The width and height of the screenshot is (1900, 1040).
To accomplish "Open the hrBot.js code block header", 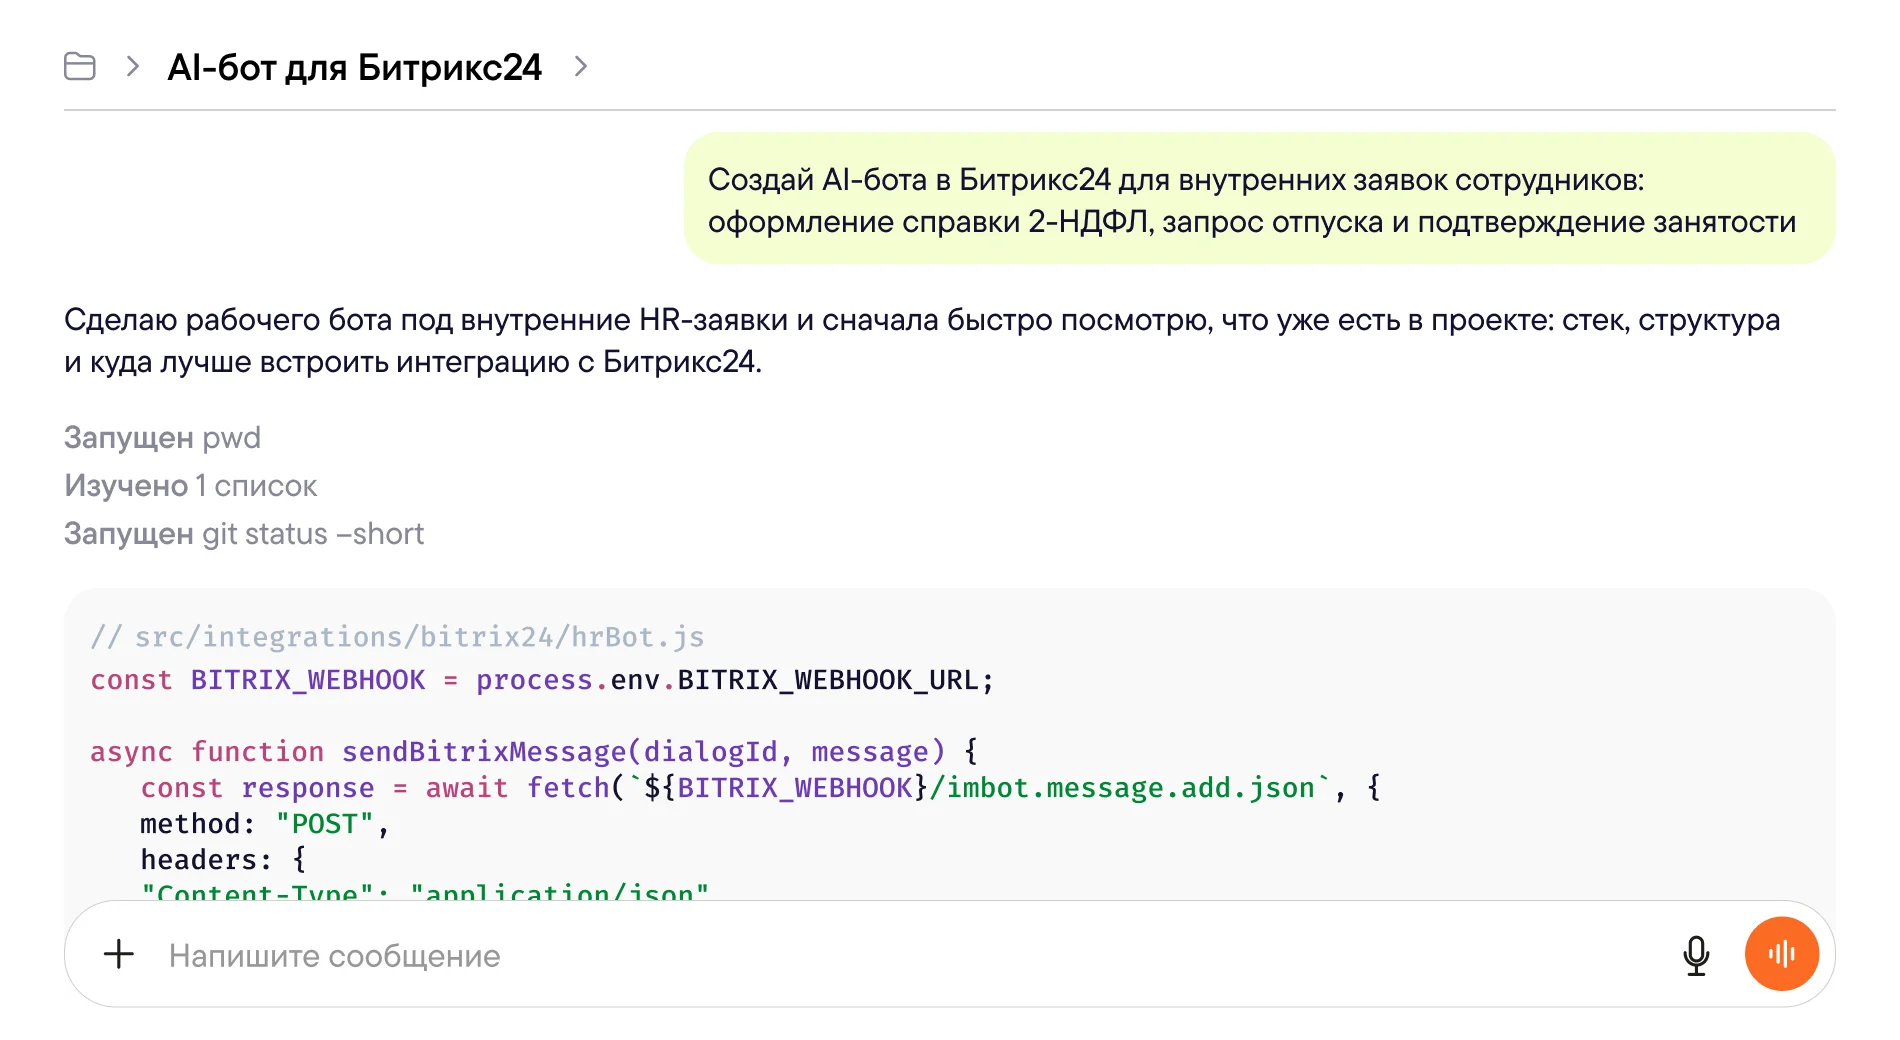I will click(x=398, y=636).
